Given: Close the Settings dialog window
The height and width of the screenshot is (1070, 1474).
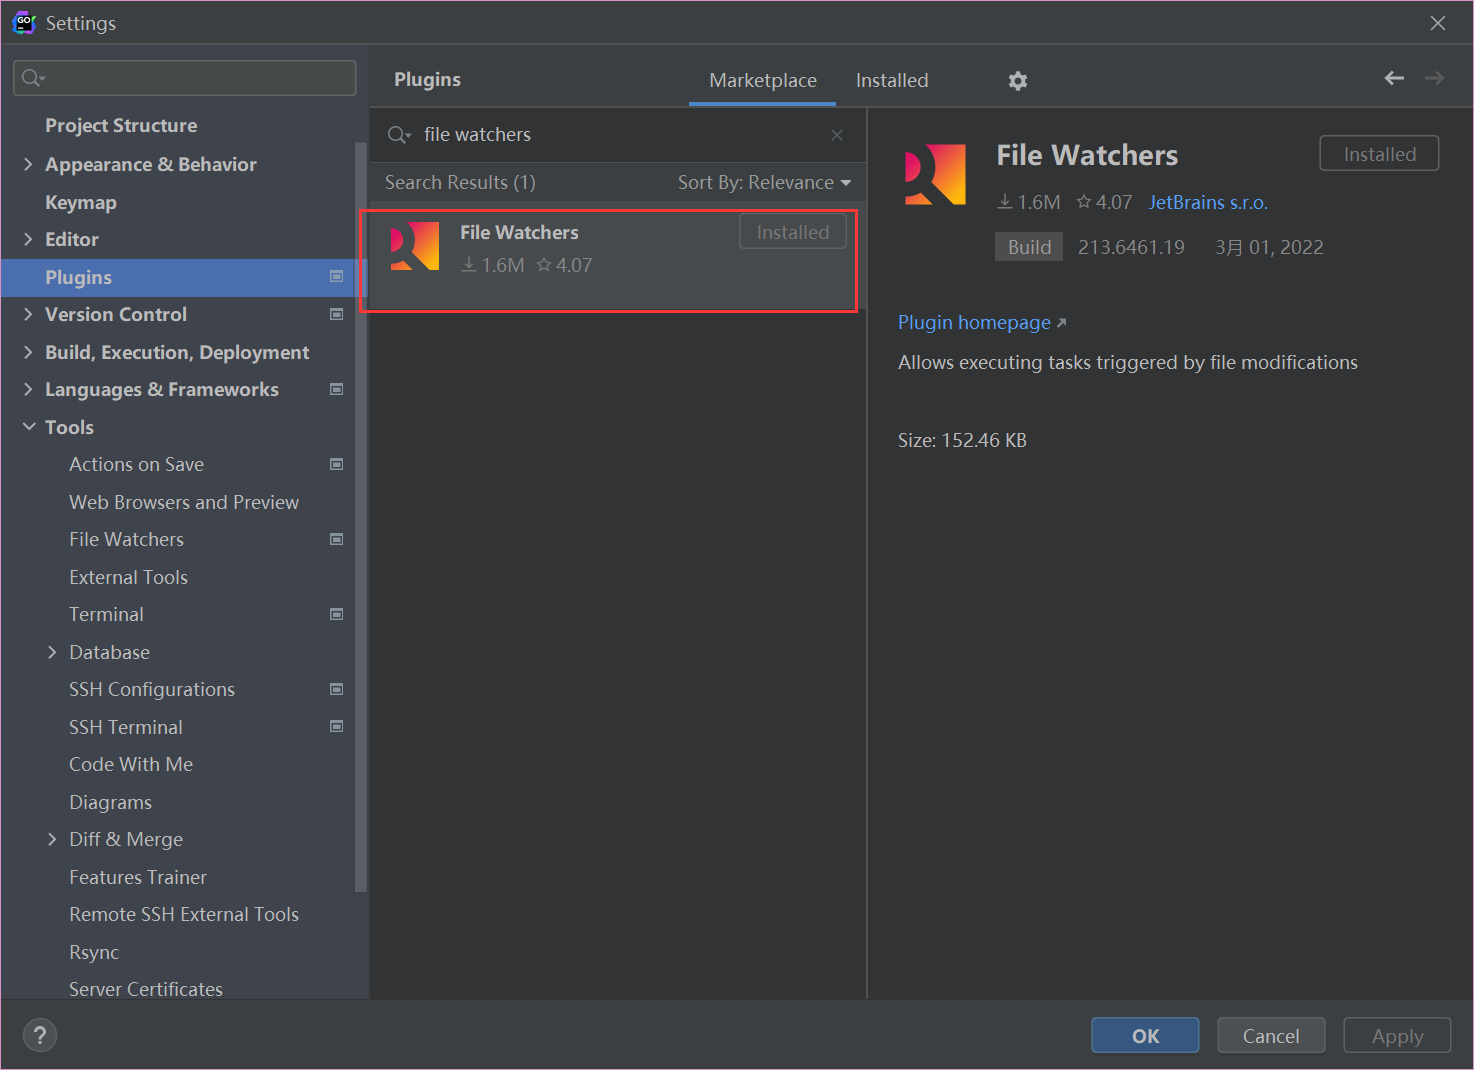Looking at the screenshot, I should coord(1438,23).
